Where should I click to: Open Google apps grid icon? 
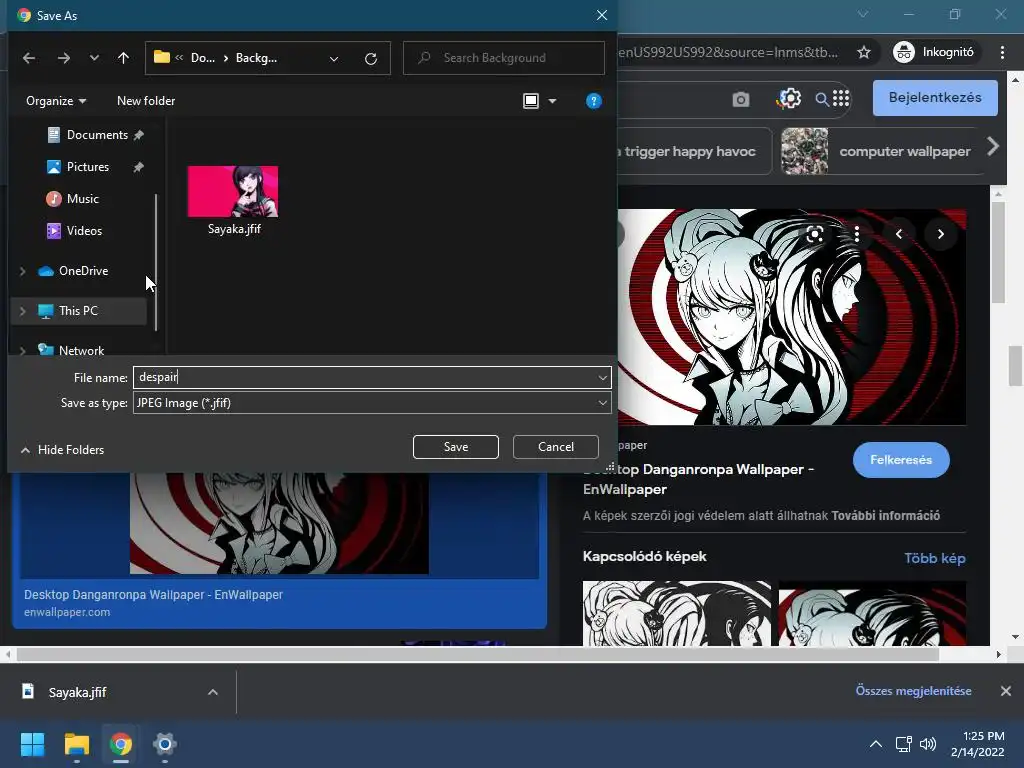pos(841,99)
